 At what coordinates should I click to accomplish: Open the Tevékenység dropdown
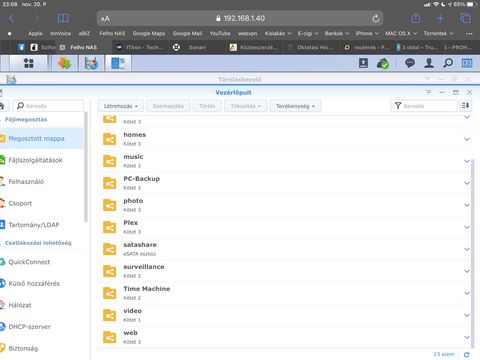(x=295, y=106)
